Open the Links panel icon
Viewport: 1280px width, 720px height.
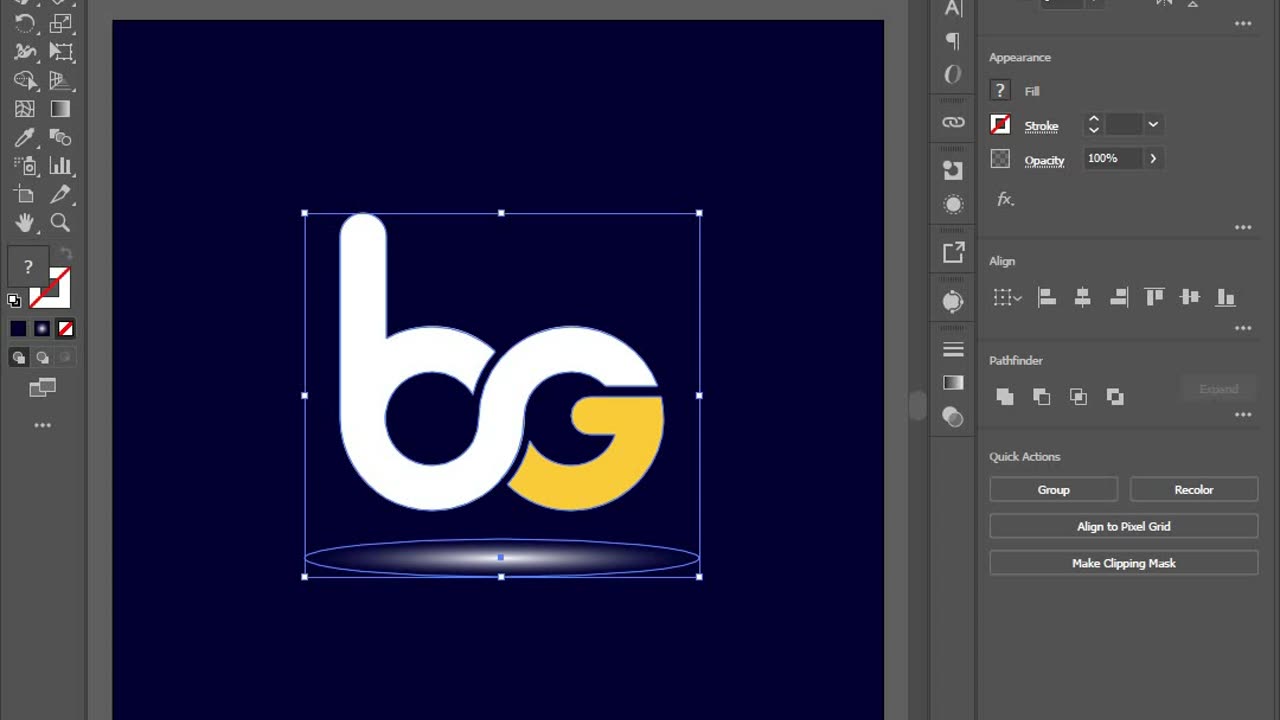click(953, 122)
